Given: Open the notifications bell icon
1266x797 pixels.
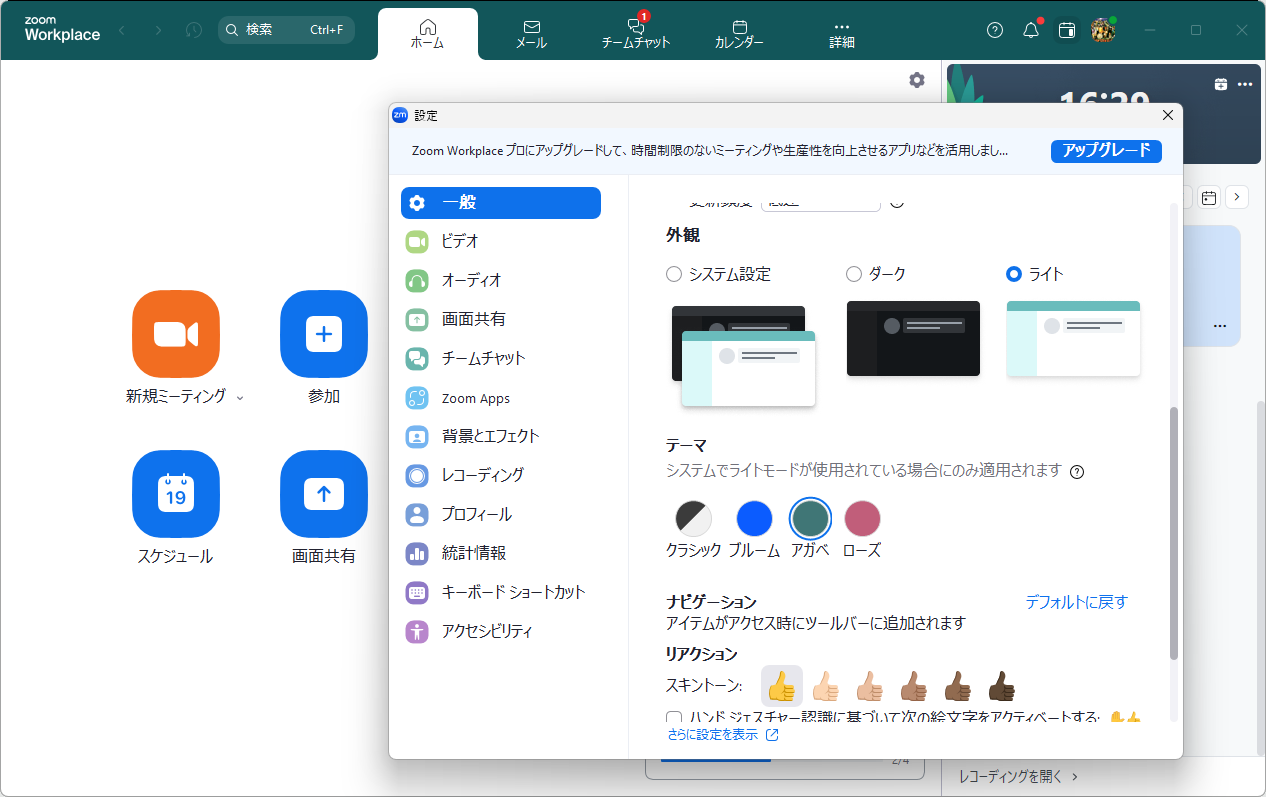Looking at the screenshot, I should click(x=1030, y=30).
